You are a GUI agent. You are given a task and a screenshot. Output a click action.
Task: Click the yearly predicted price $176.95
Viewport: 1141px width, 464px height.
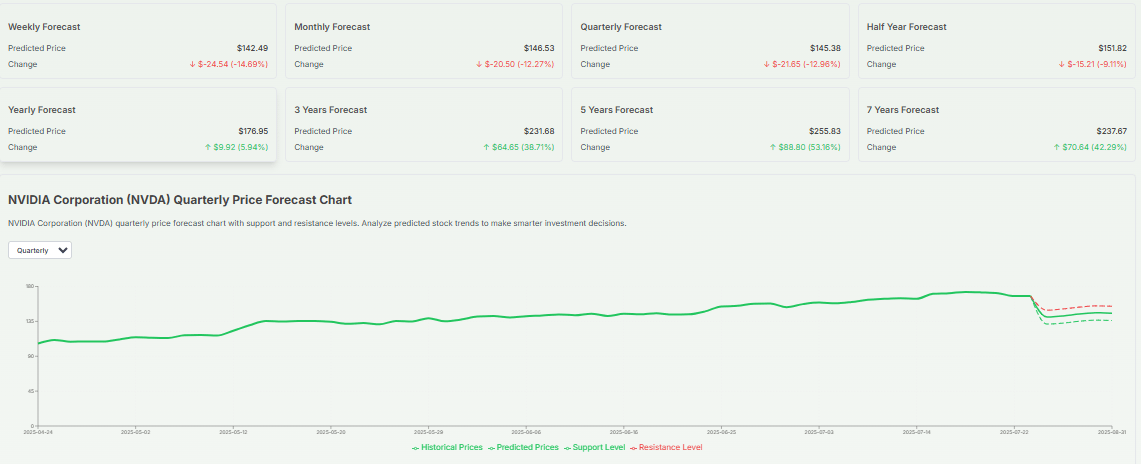[253, 132]
